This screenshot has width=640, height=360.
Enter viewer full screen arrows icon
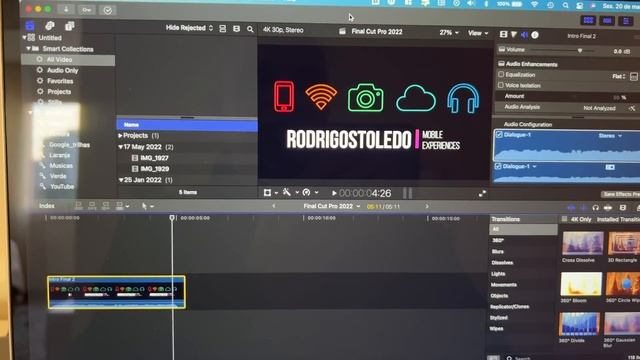482,194
